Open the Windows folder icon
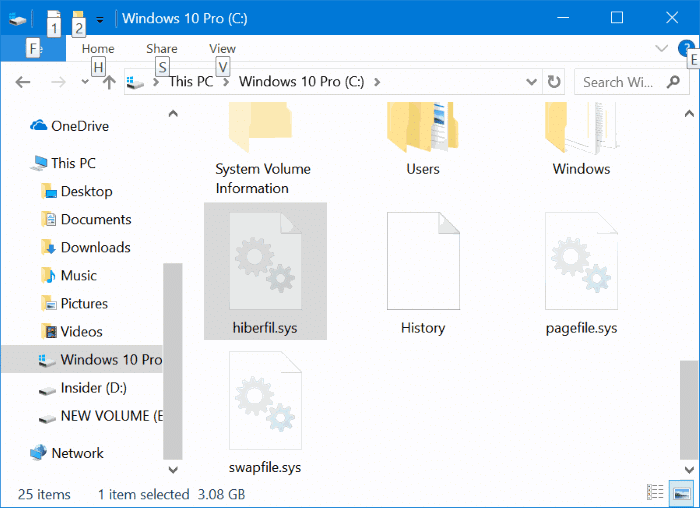Viewport: 700px width, 508px height. pyautogui.click(x=581, y=128)
